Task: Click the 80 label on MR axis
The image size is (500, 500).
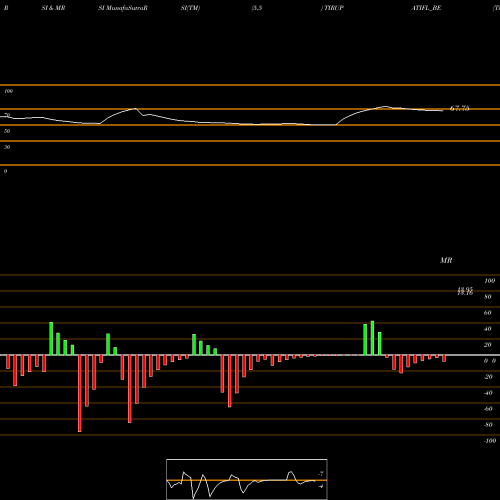Action: [x=488, y=297]
